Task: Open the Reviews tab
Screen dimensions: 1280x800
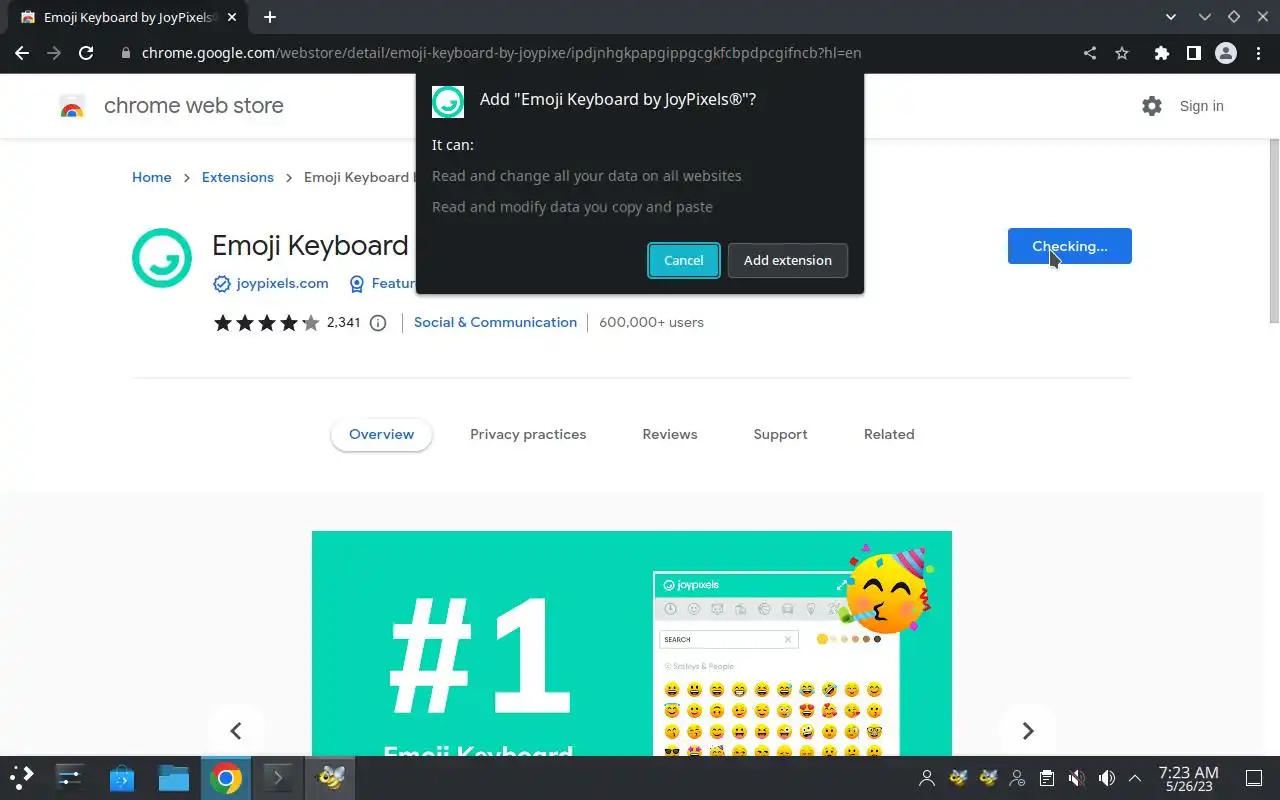Action: [670, 434]
